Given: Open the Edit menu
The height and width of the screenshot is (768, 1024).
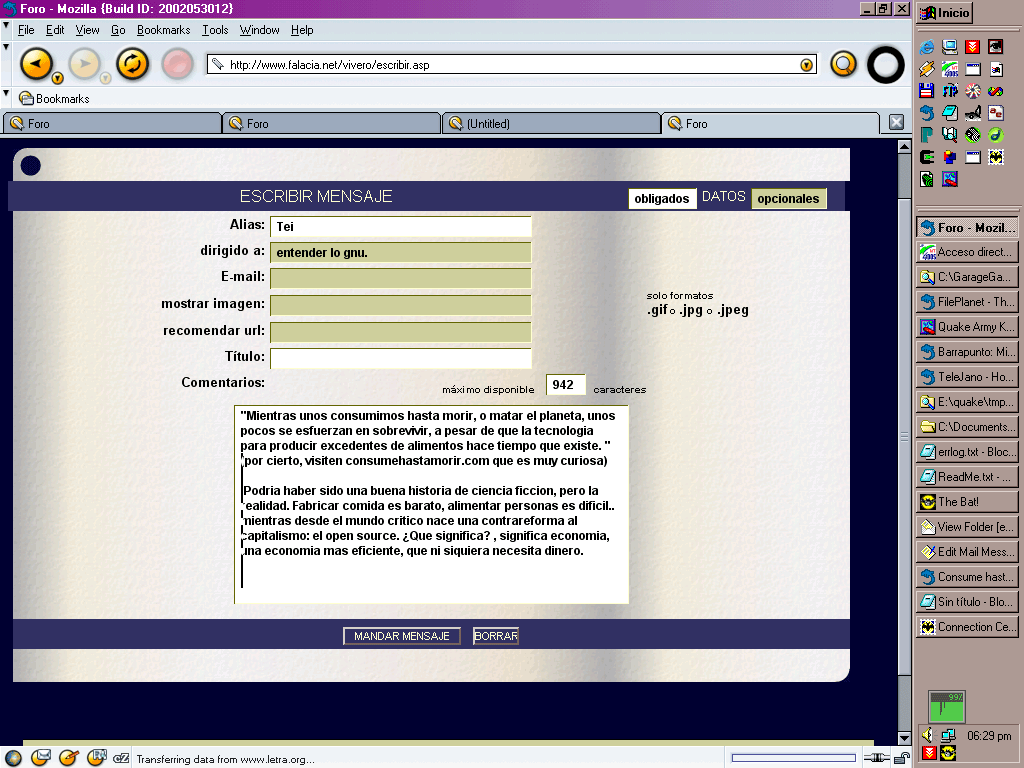Looking at the screenshot, I should coord(55,30).
